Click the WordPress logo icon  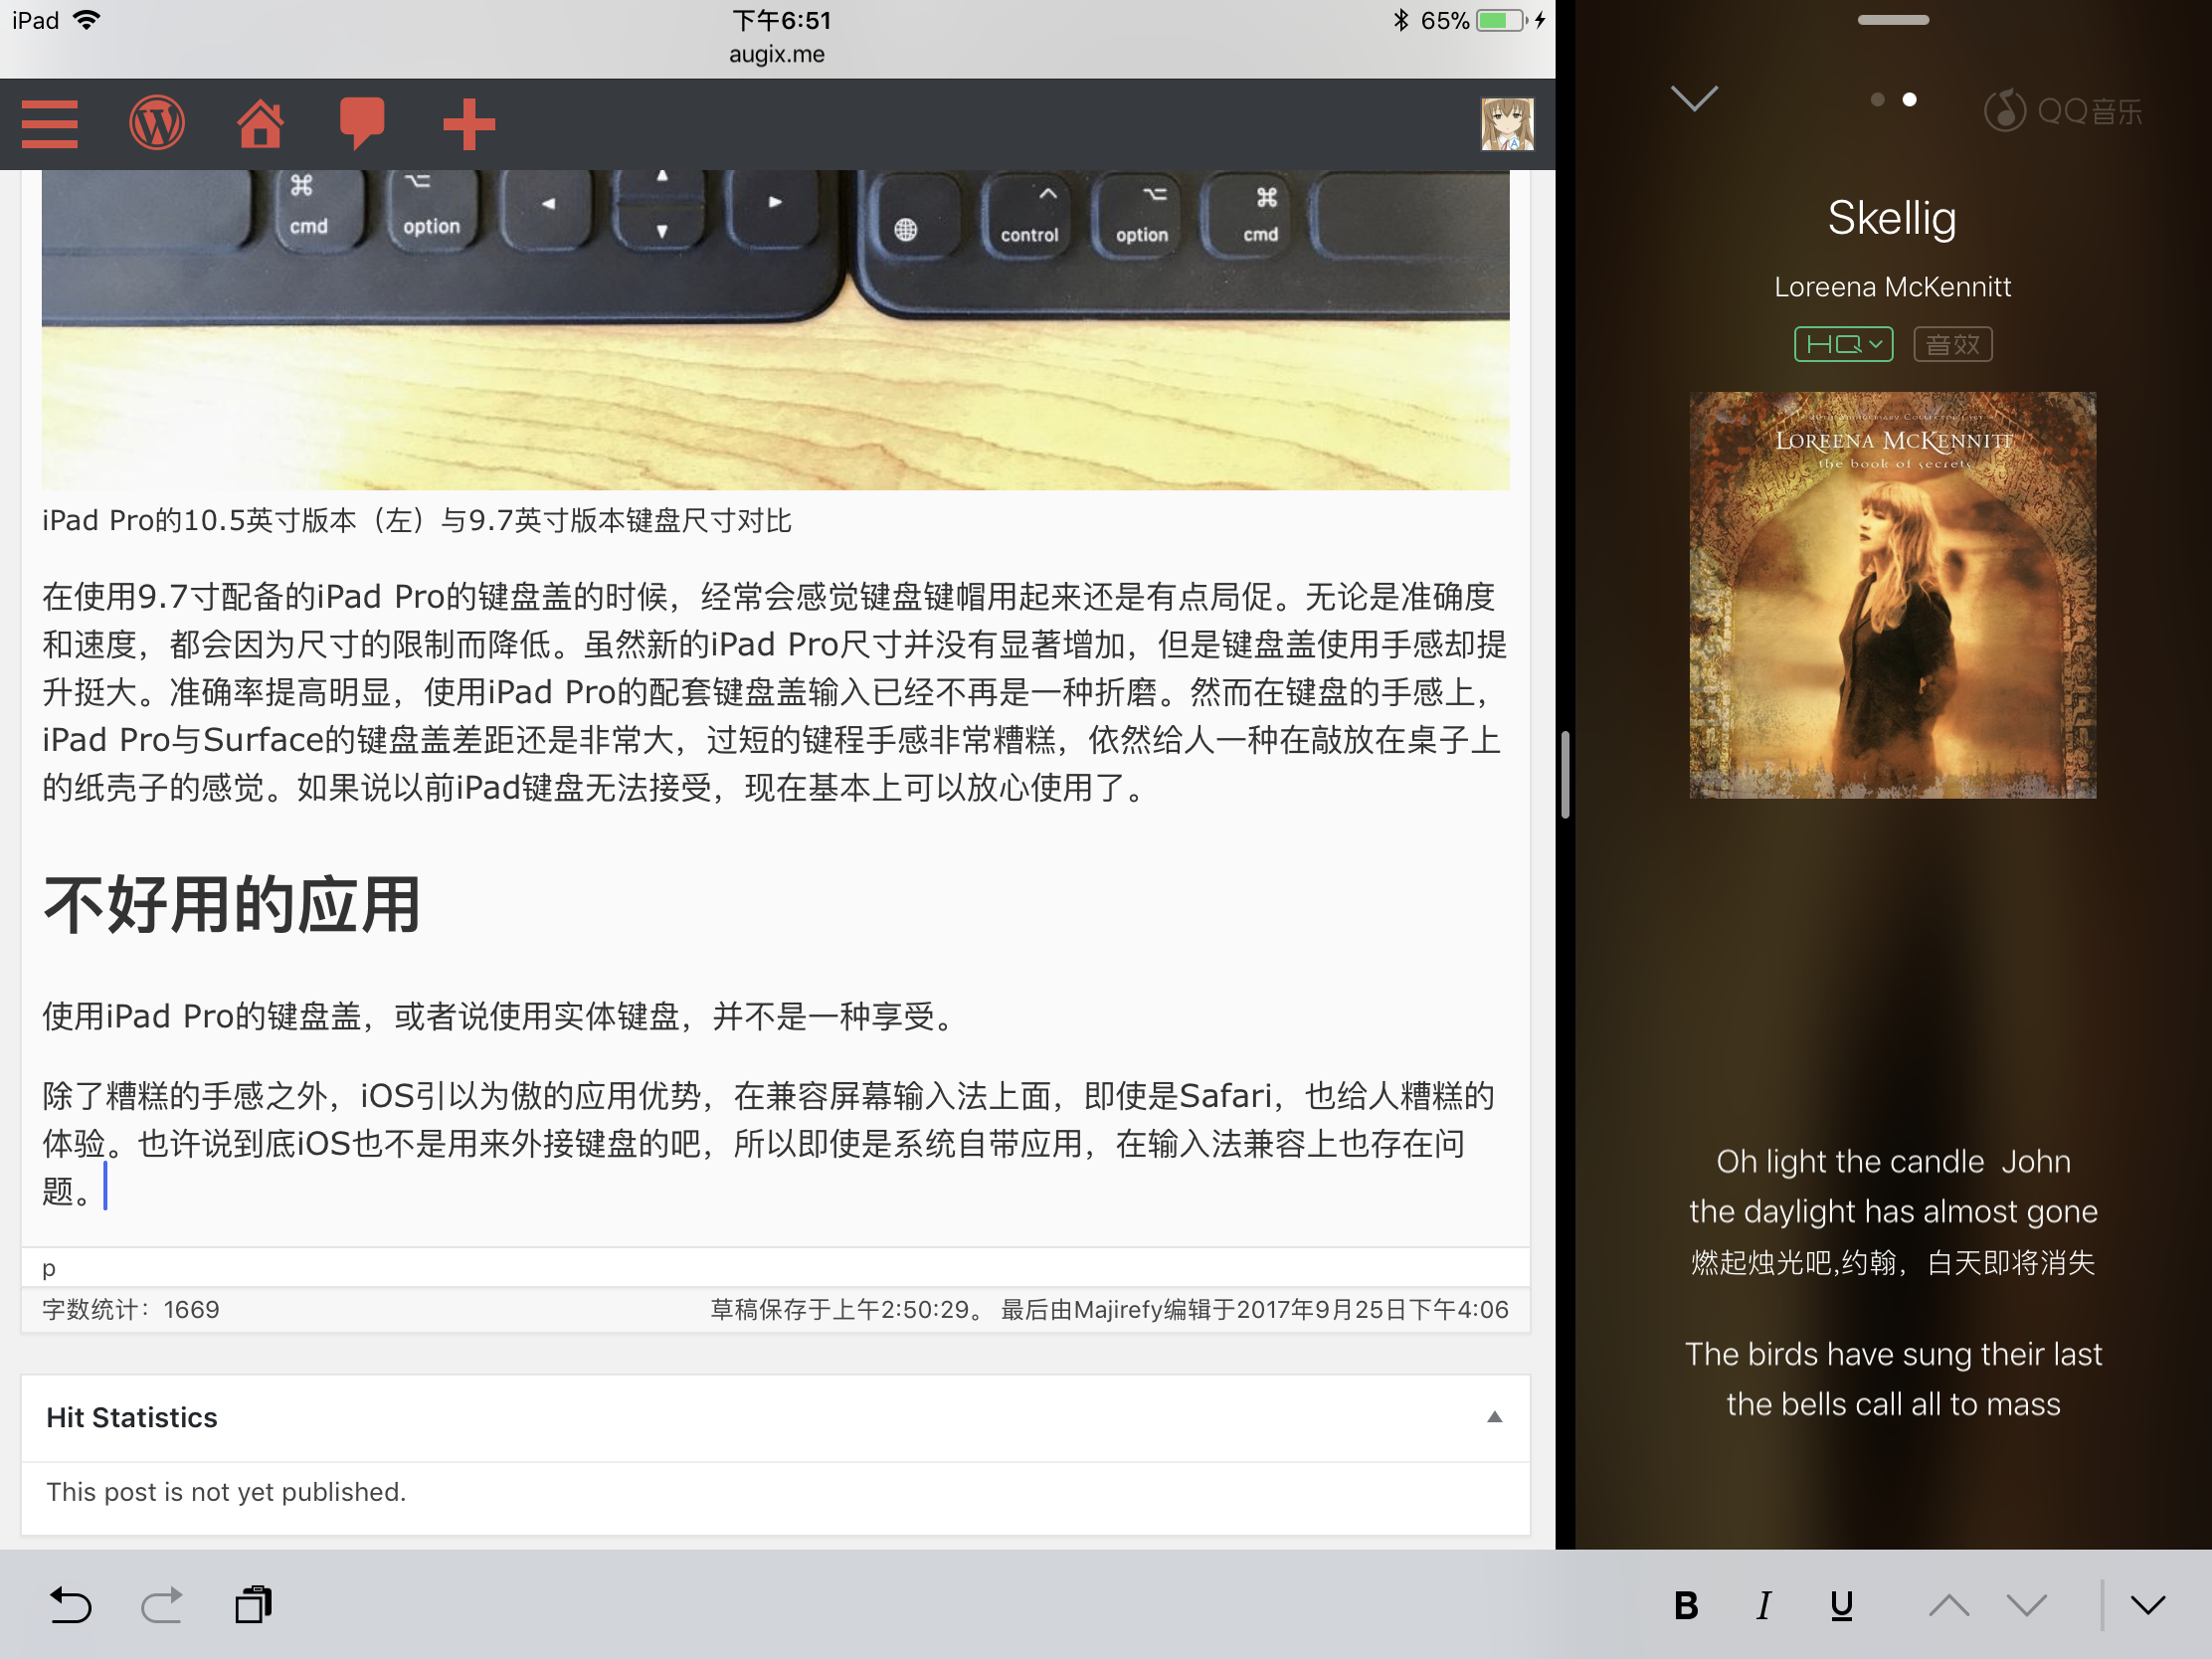pyautogui.click(x=157, y=124)
